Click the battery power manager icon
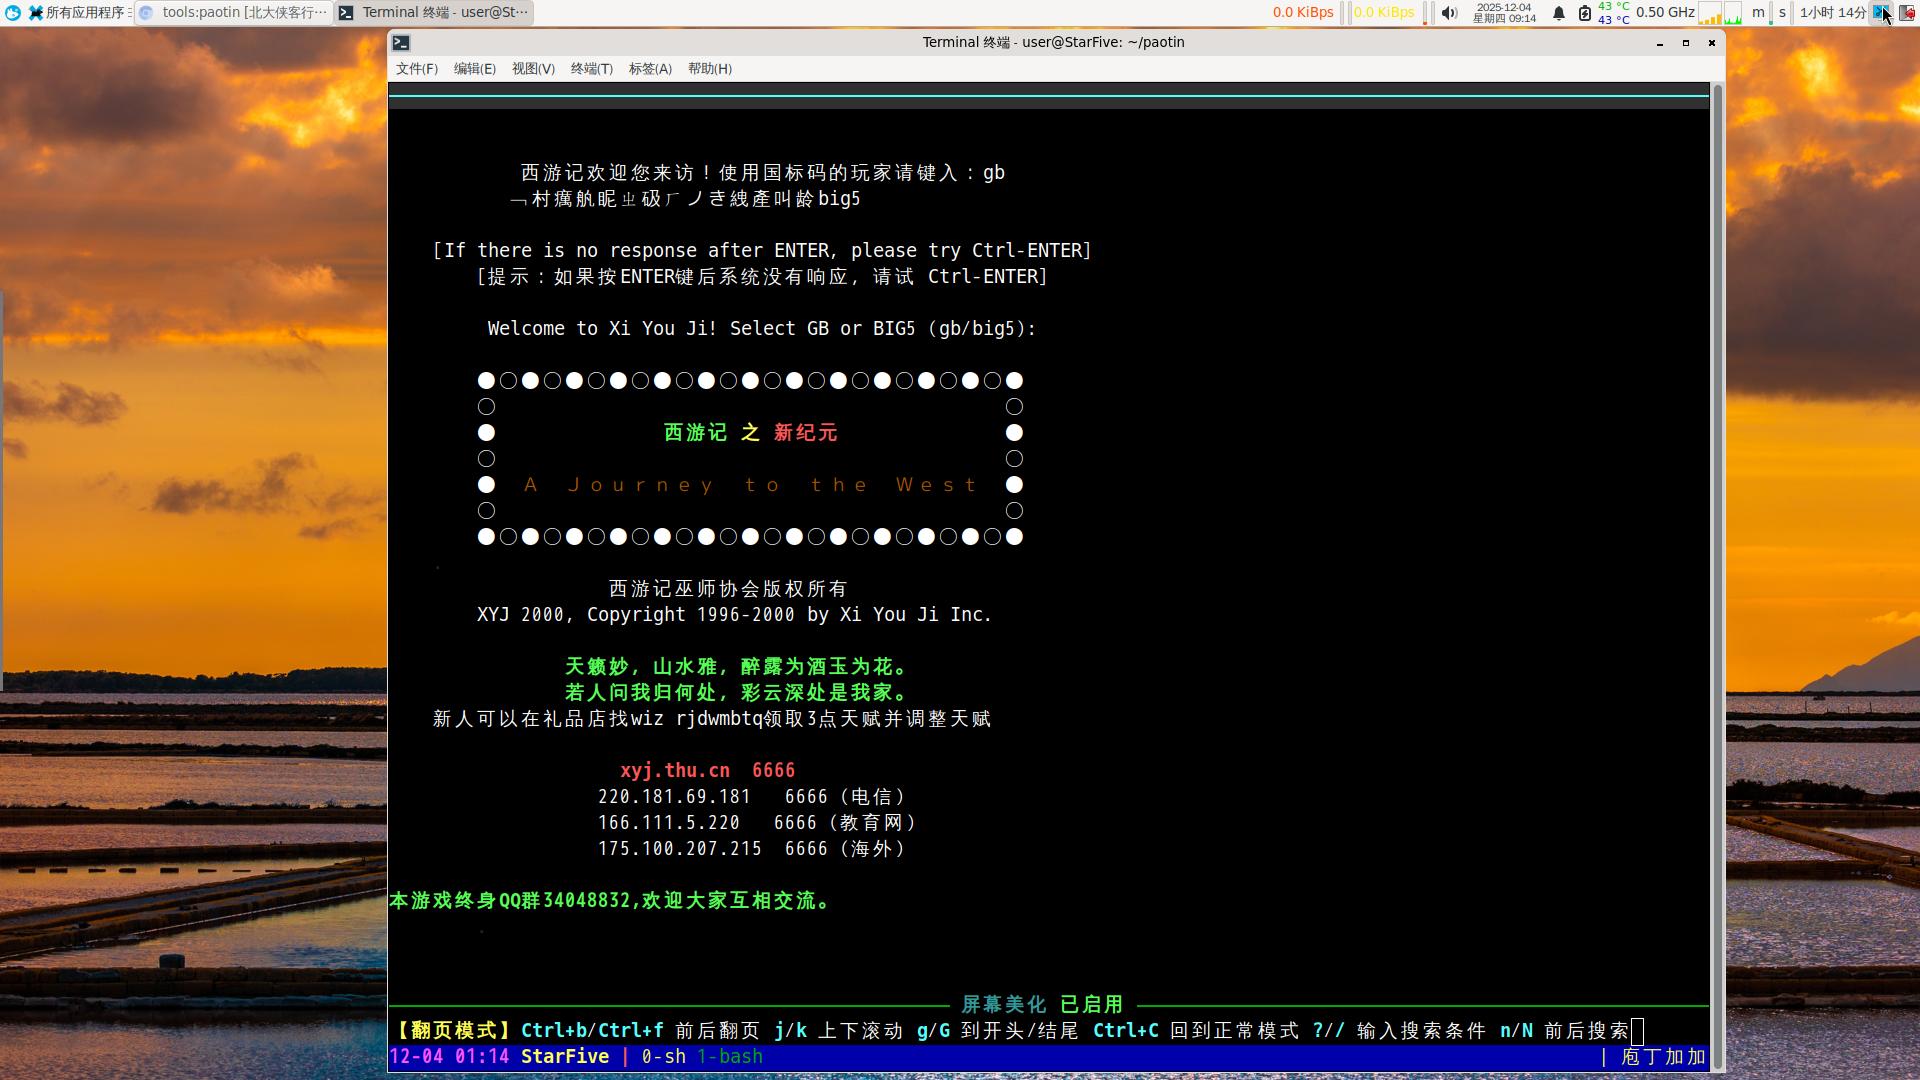Image resolution: width=1920 pixels, height=1080 pixels. pos(1584,13)
